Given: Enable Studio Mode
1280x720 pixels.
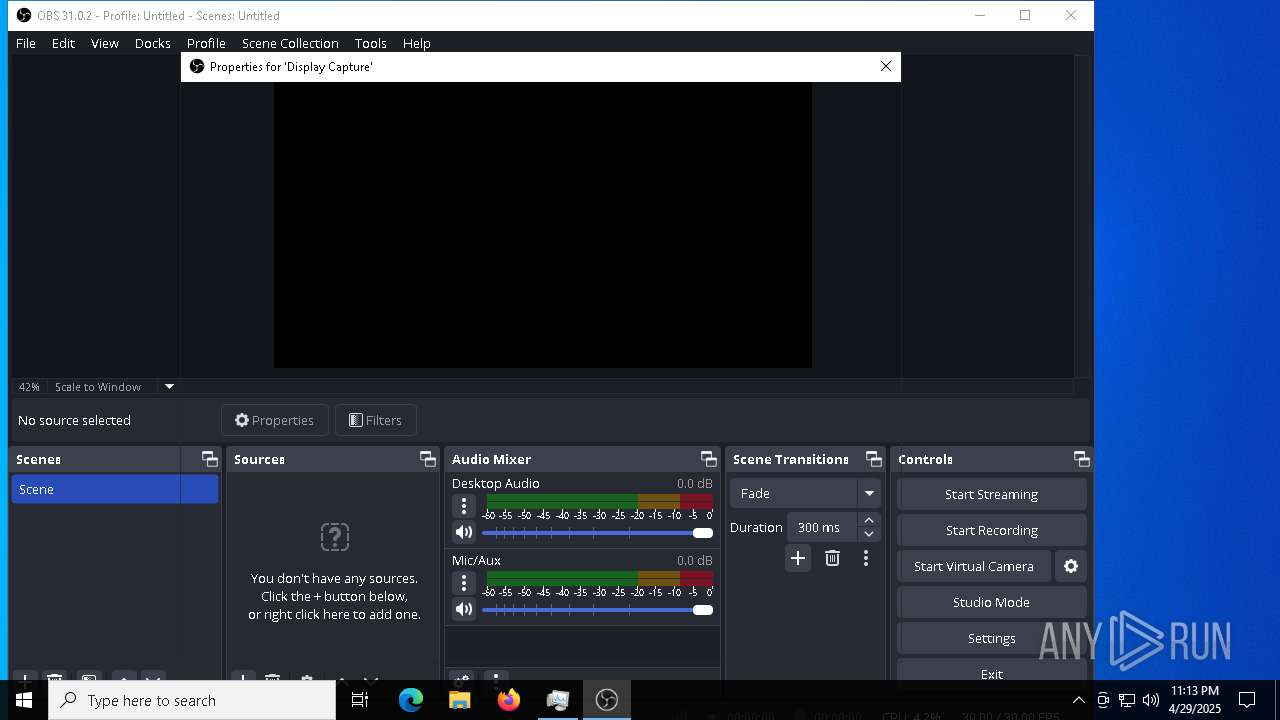Looking at the screenshot, I should pos(991,602).
